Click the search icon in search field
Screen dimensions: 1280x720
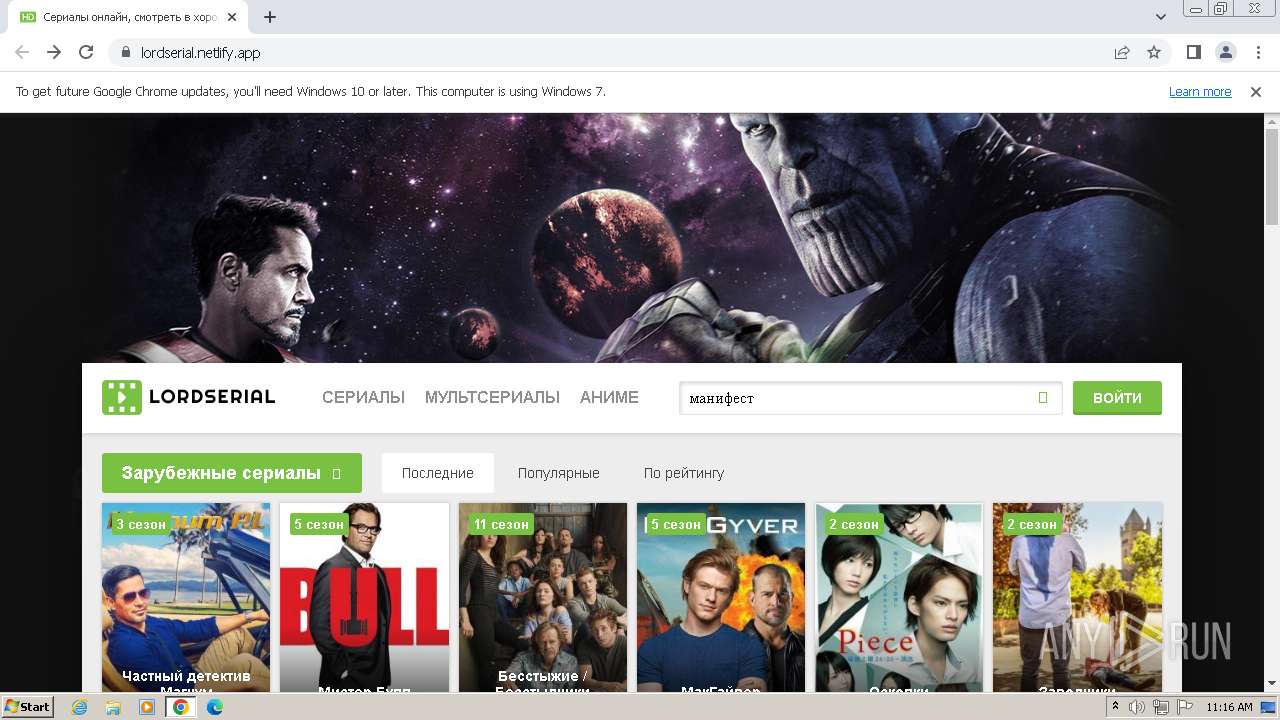1043,398
